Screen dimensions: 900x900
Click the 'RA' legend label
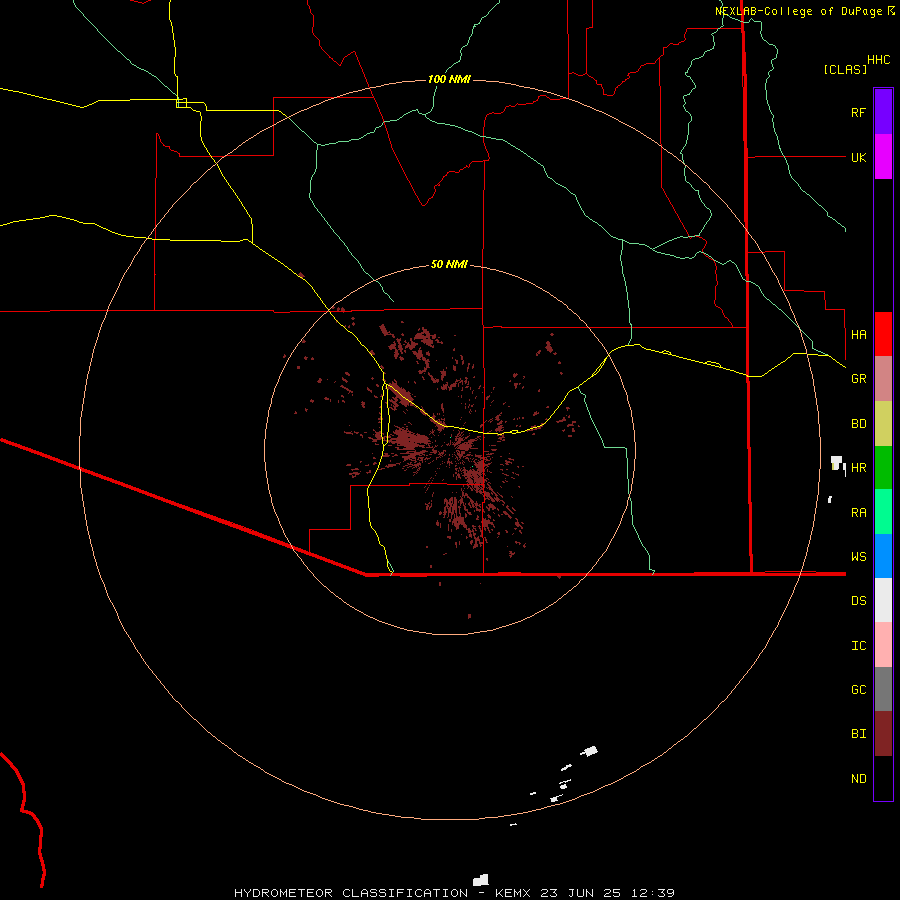(858, 513)
